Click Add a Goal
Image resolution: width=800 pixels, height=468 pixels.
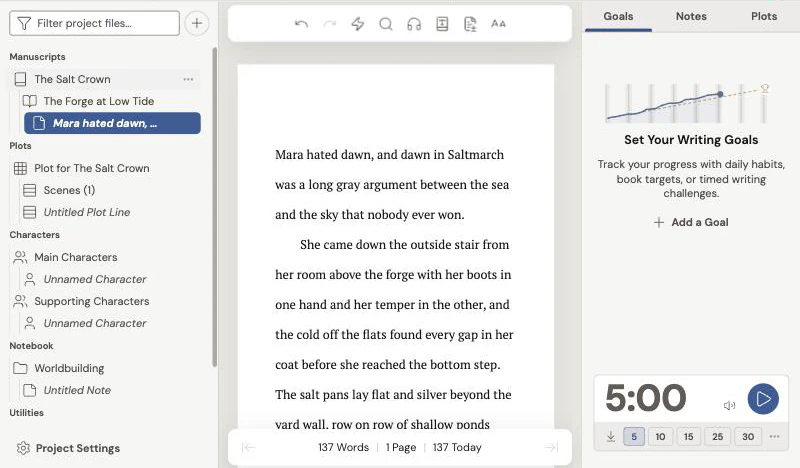coord(691,222)
